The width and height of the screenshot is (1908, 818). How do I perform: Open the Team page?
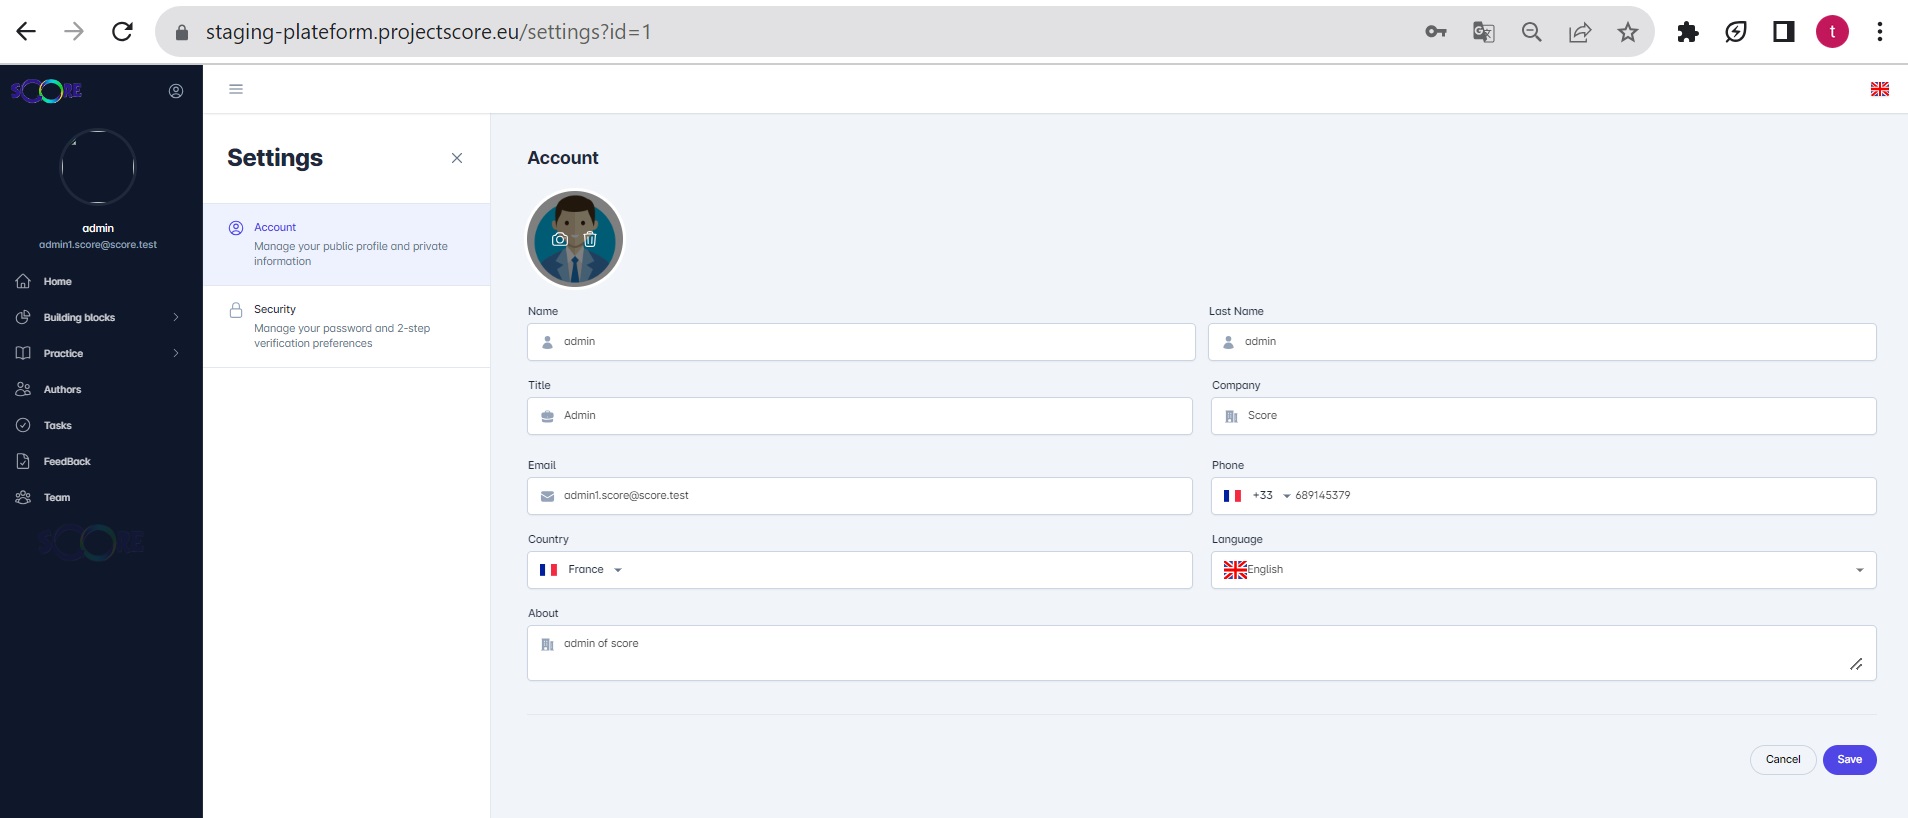pyautogui.click(x=57, y=498)
